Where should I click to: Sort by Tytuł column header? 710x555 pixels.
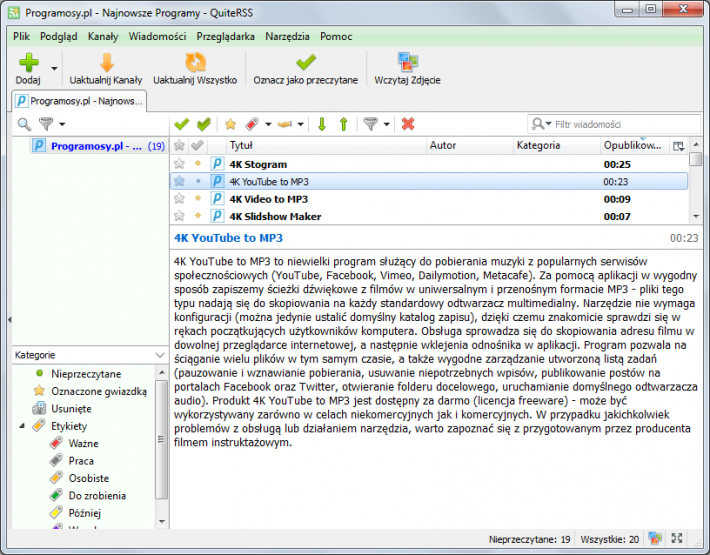tap(326, 145)
